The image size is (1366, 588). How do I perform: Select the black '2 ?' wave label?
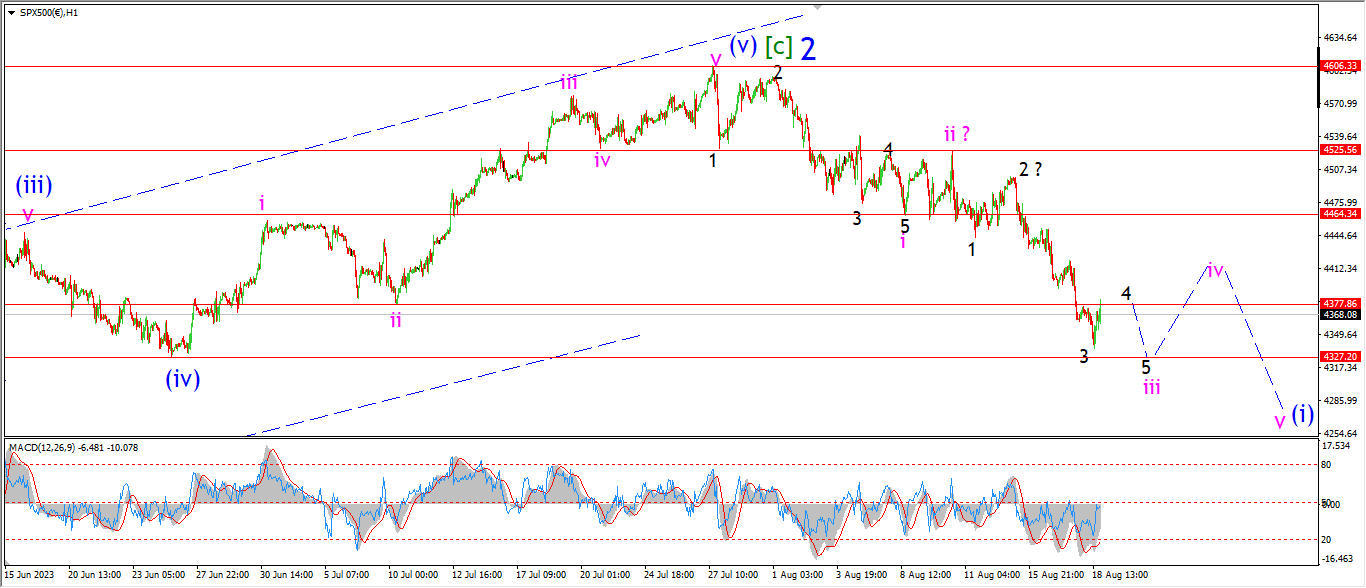coord(1031,169)
